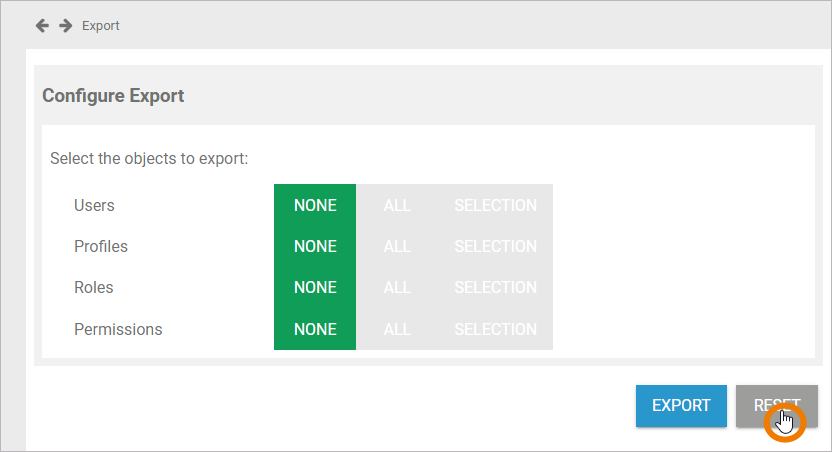The image size is (832, 452).
Task: Click the Export breadcrumb label
Action: pyautogui.click(x=101, y=26)
